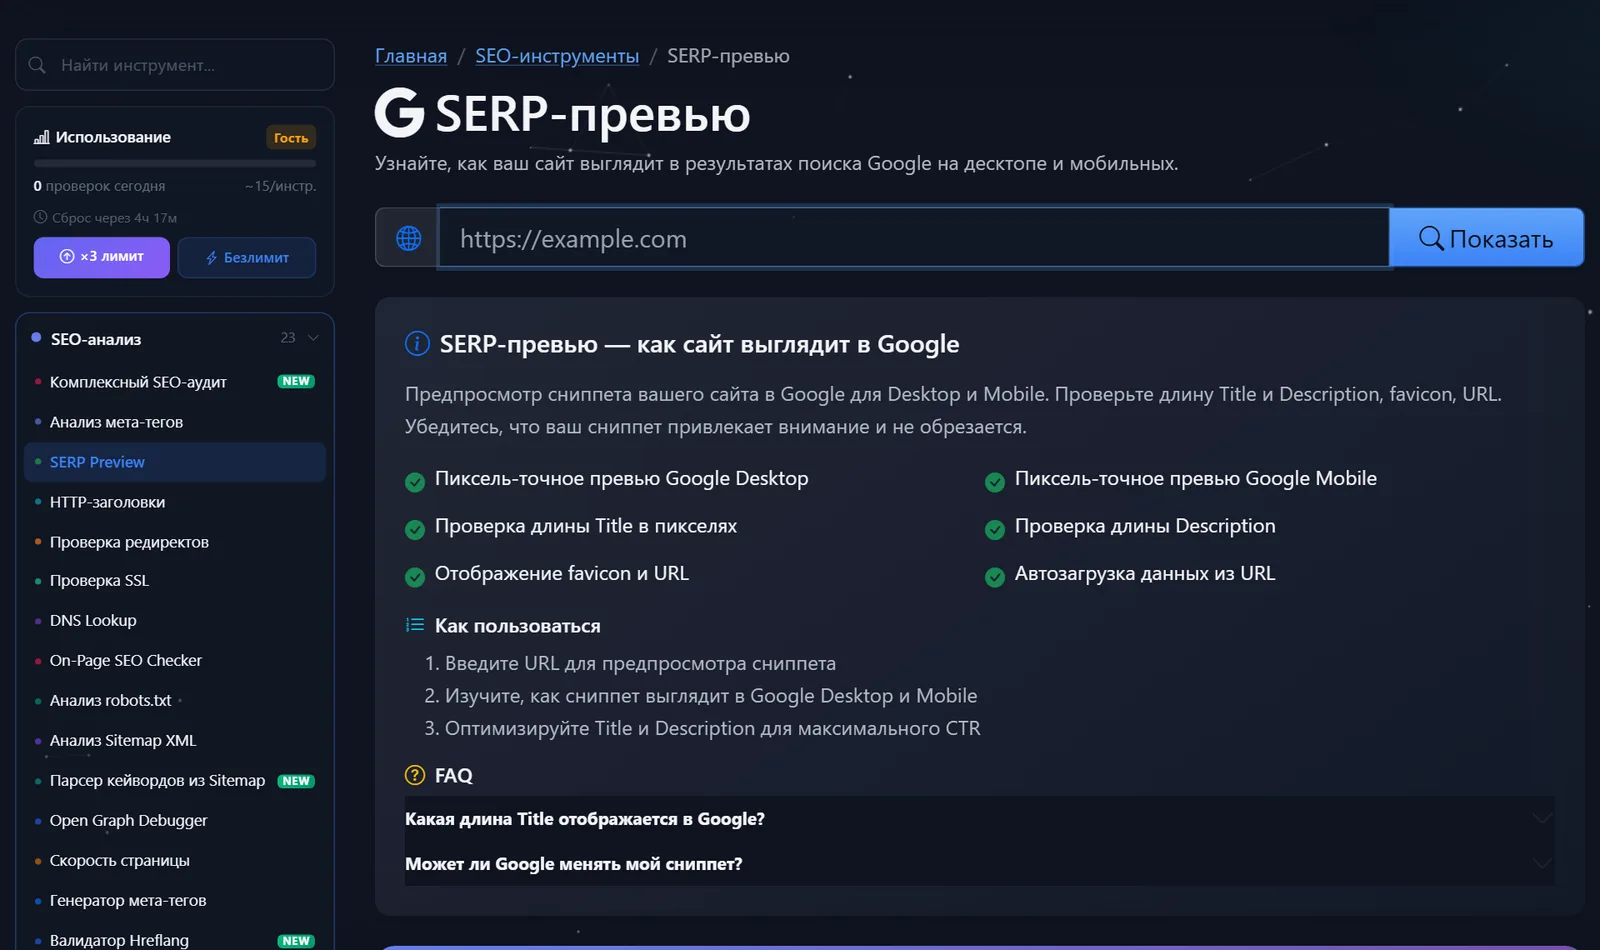Open Проверка SSL tool
The width and height of the screenshot is (1600, 950).
coord(175,580)
